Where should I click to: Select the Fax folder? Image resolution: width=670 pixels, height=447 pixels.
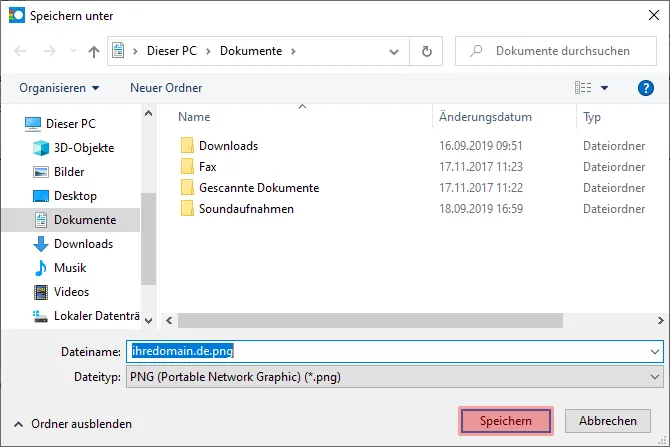click(x=208, y=167)
